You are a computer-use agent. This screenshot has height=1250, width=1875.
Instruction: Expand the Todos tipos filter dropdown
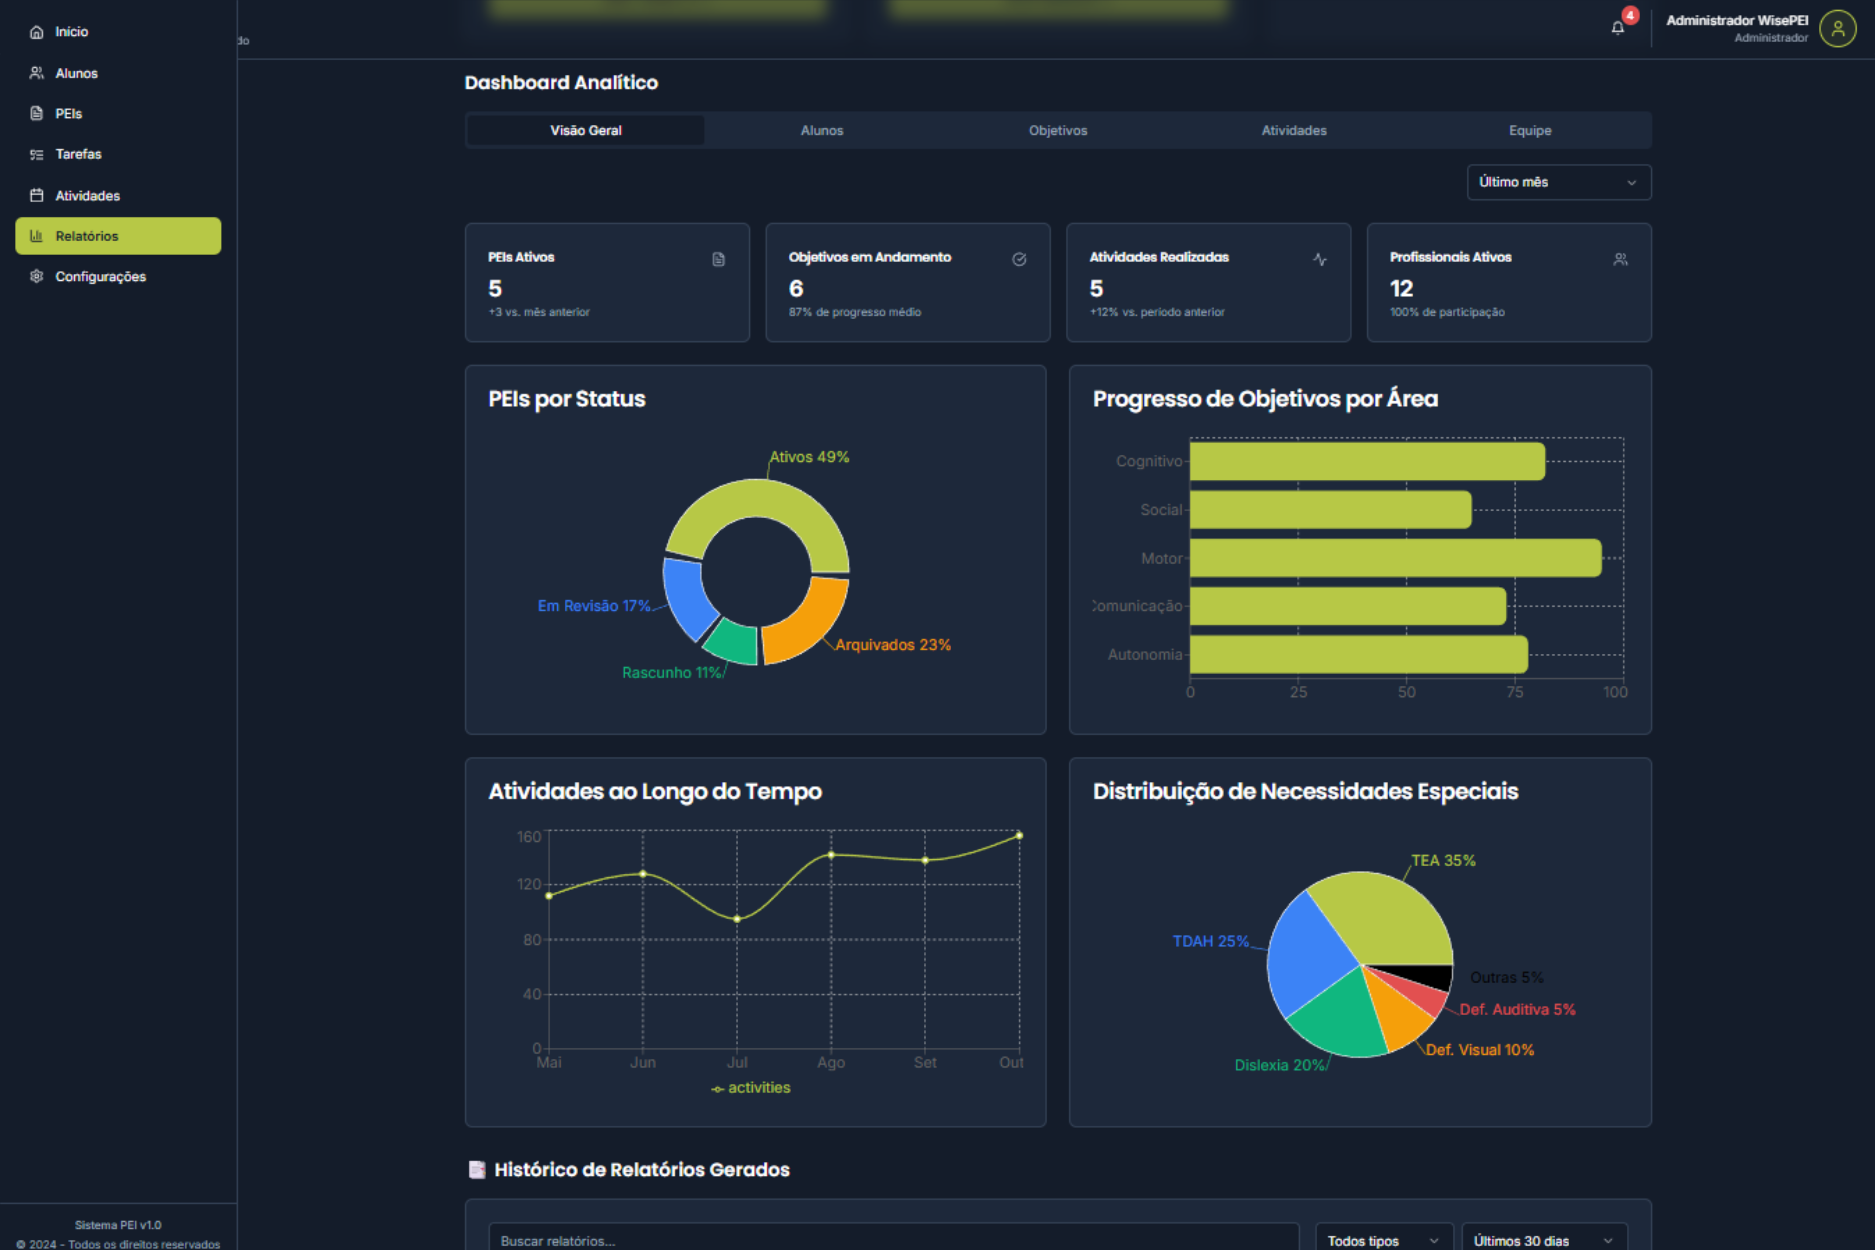coord(1383,1238)
